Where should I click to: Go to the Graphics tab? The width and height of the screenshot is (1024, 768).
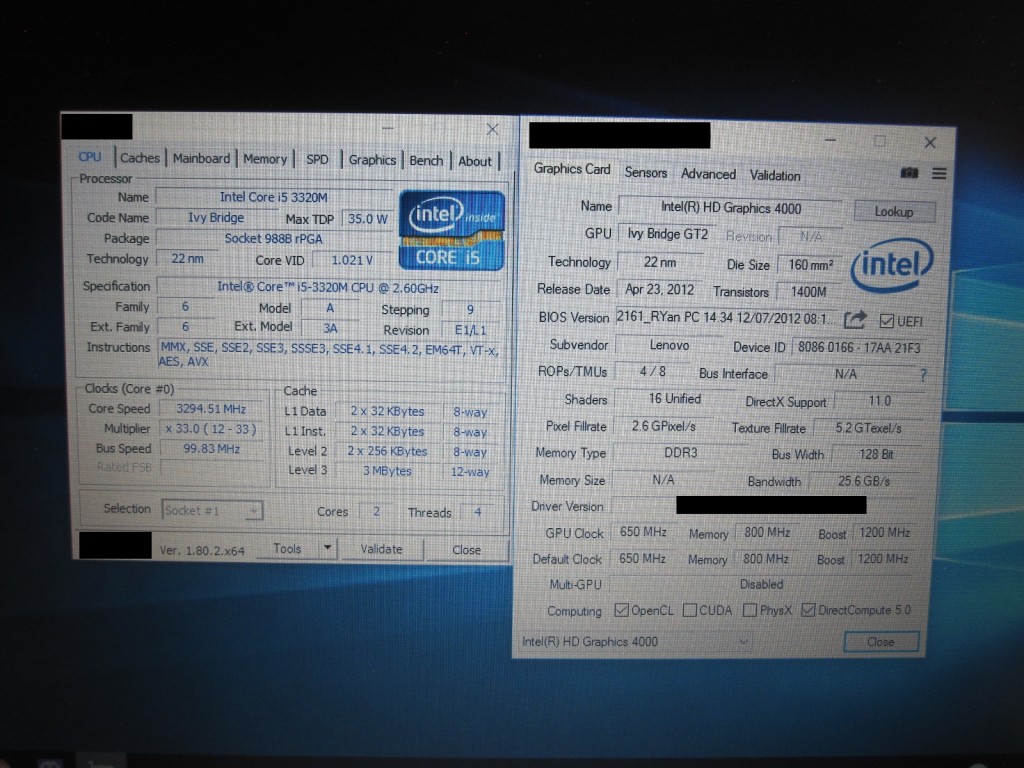[372, 160]
